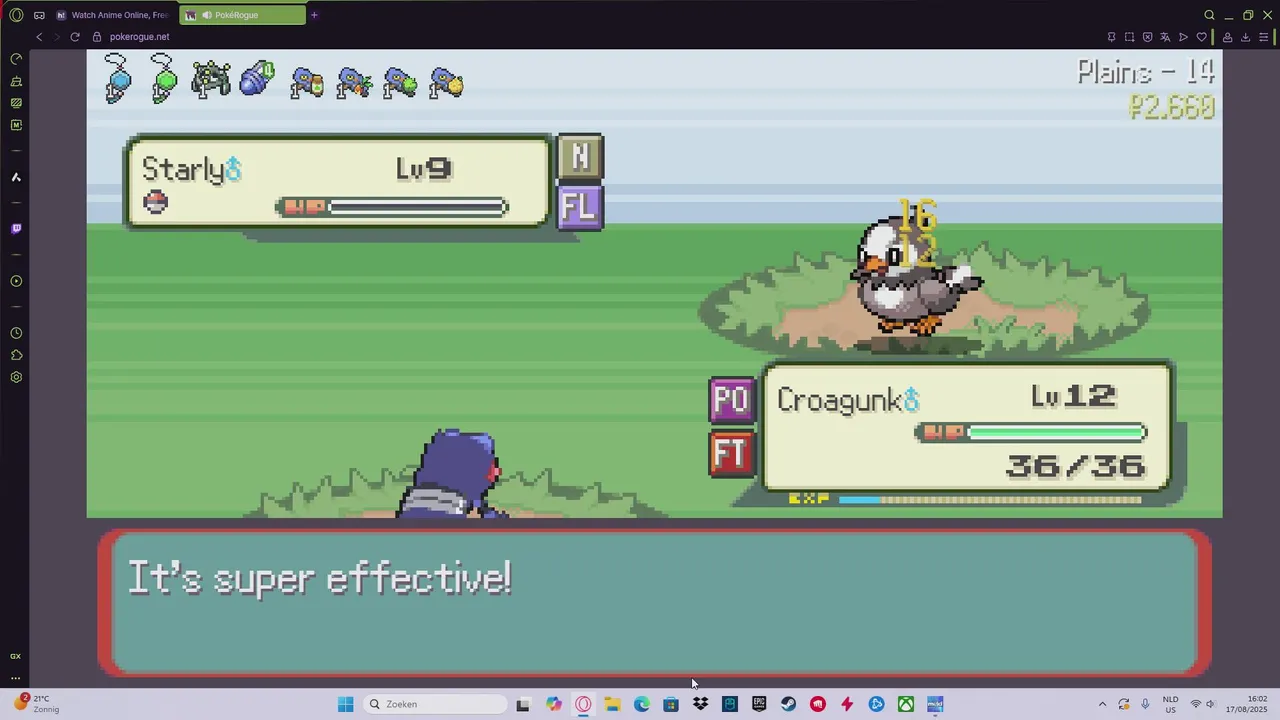This screenshot has height=720, width=1280.
Task: Open the Twitch icon in Opera sidebar
Action: point(16,229)
